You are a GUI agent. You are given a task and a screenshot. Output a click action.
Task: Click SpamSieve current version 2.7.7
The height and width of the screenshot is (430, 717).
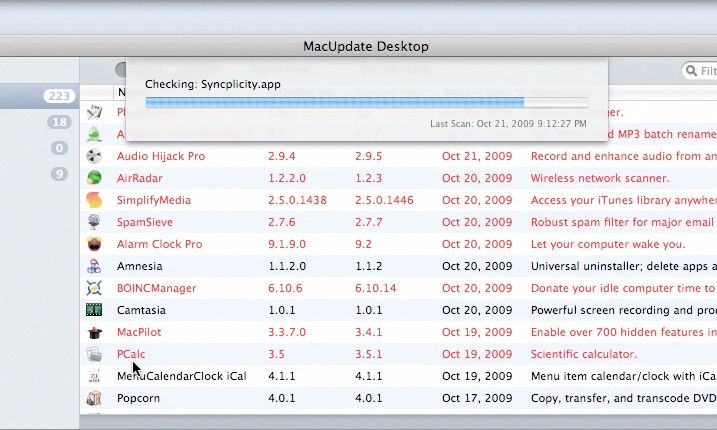(x=369, y=222)
